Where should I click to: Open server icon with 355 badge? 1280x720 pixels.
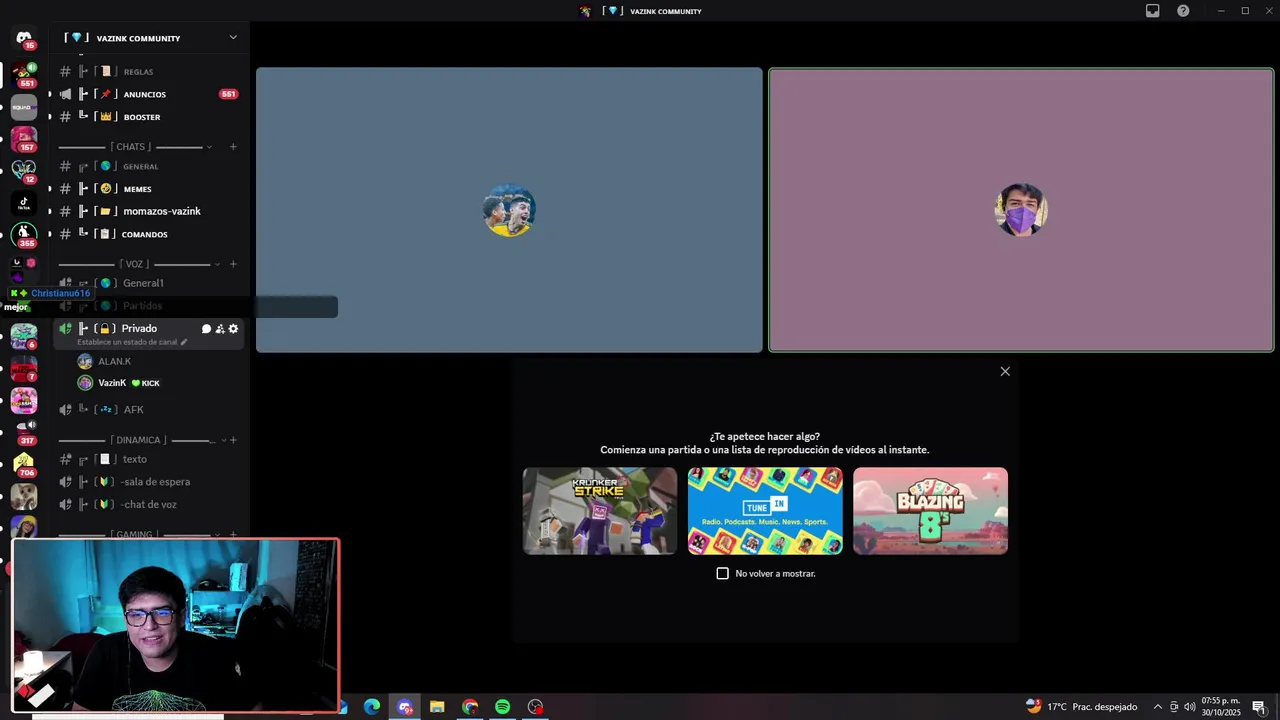tap(24, 235)
